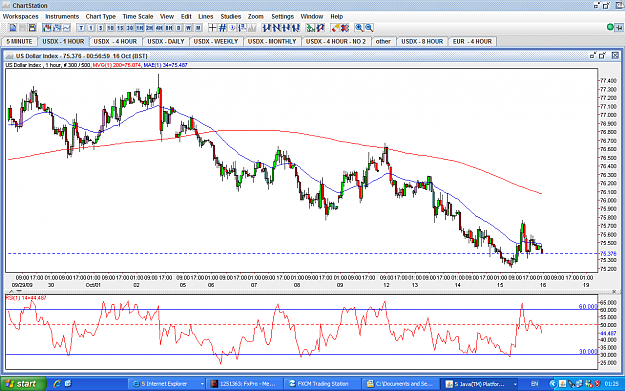Open the Settings menu
This screenshot has width=625, height=391.
click(282, 17)
